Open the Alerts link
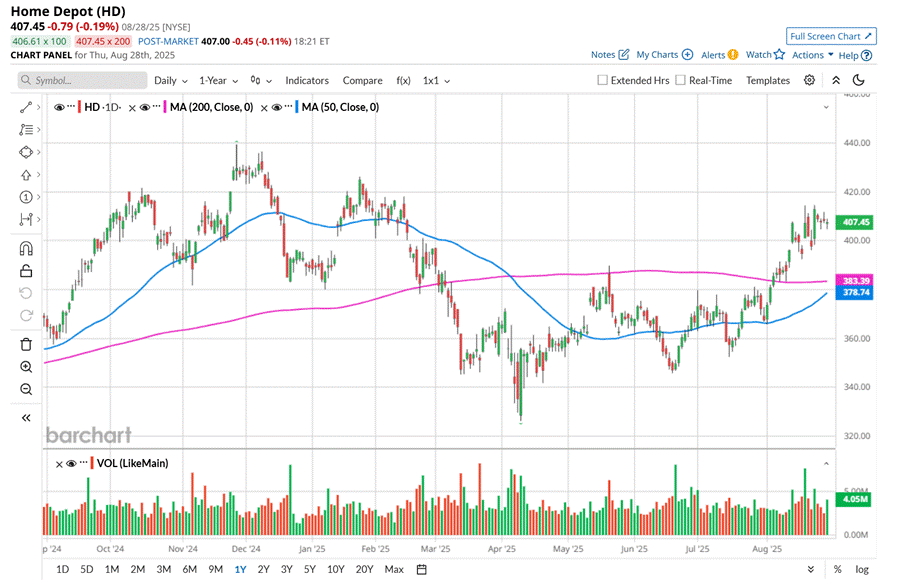Image resolution: width=904 pixels, height=586 pixels. 720,55
